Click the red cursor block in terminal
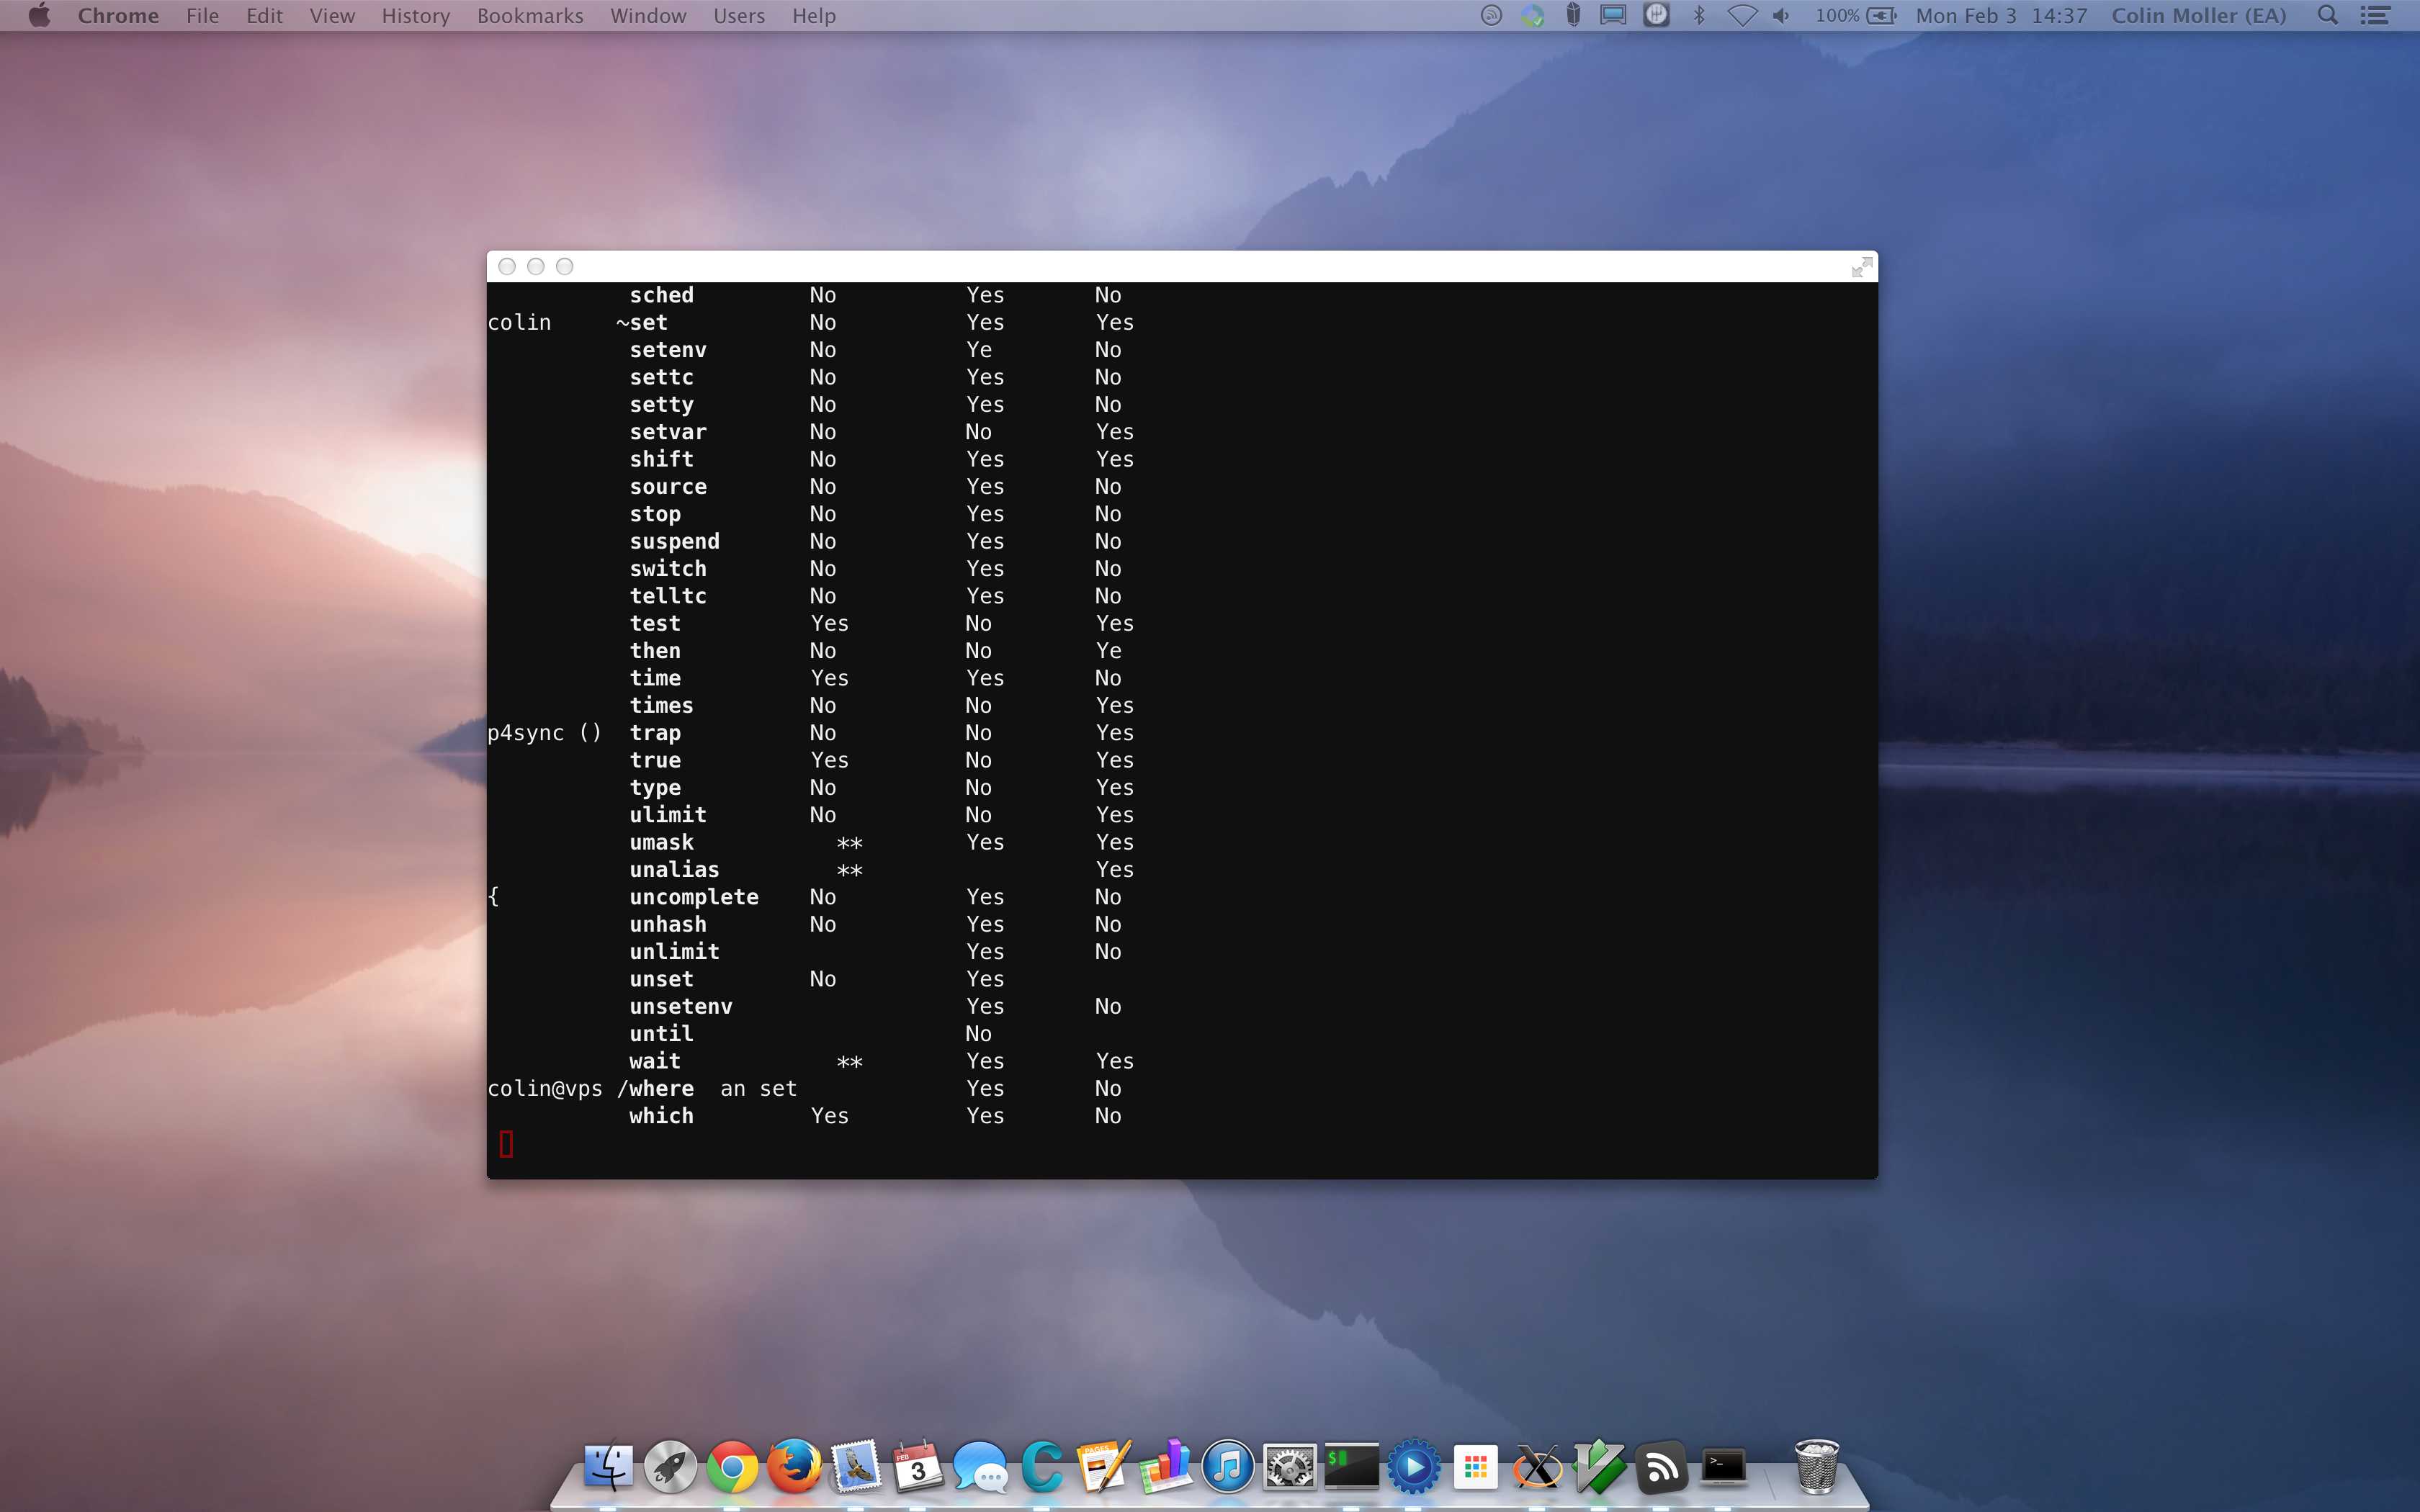 pyautogui.click(x=507, y=1143)
